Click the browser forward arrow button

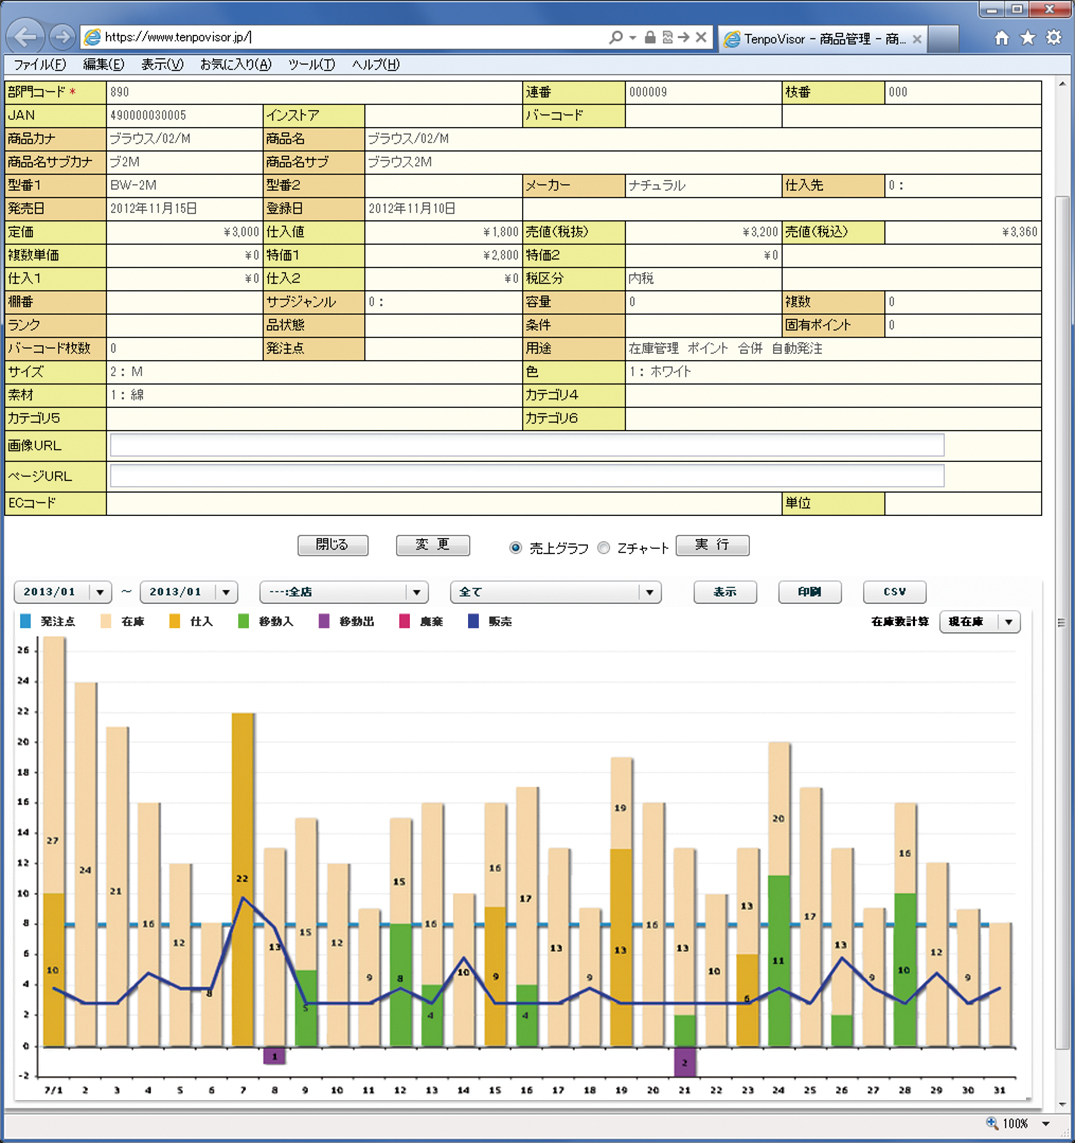point(62,38)
